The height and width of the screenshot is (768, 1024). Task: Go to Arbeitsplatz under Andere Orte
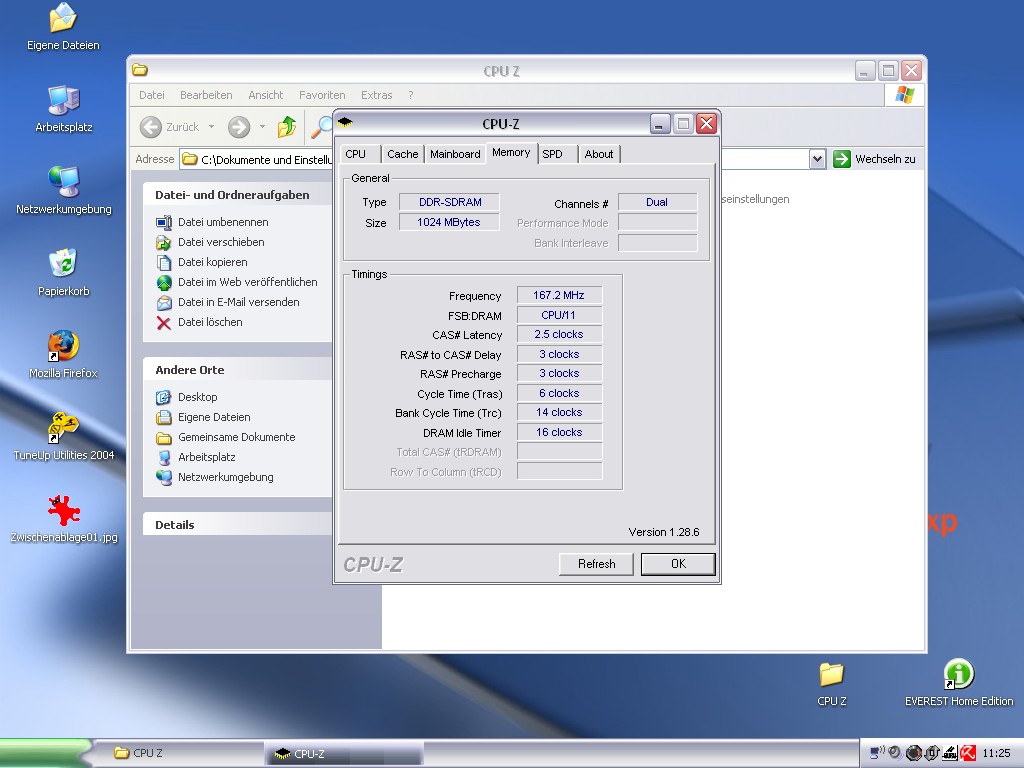pyautogui.click(x=206, y=458)
